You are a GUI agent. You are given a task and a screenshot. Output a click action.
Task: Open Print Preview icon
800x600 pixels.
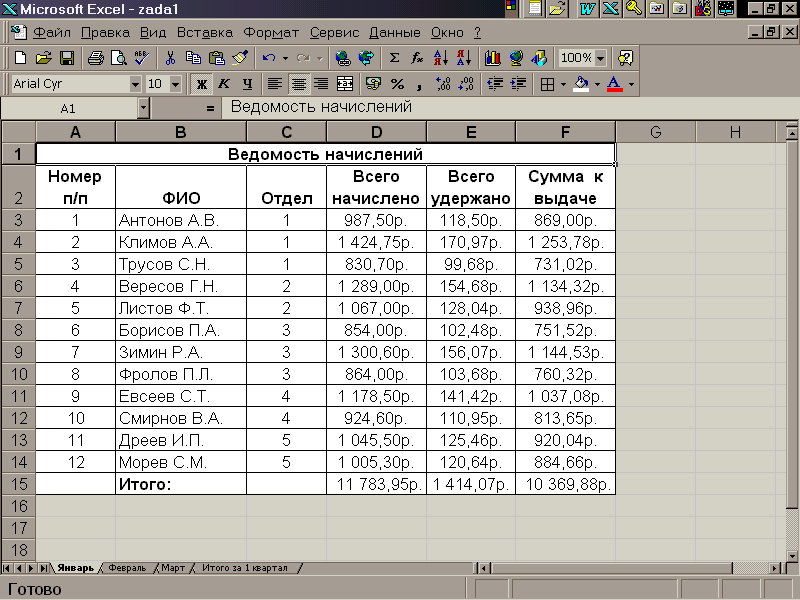[x=118, y=58]
